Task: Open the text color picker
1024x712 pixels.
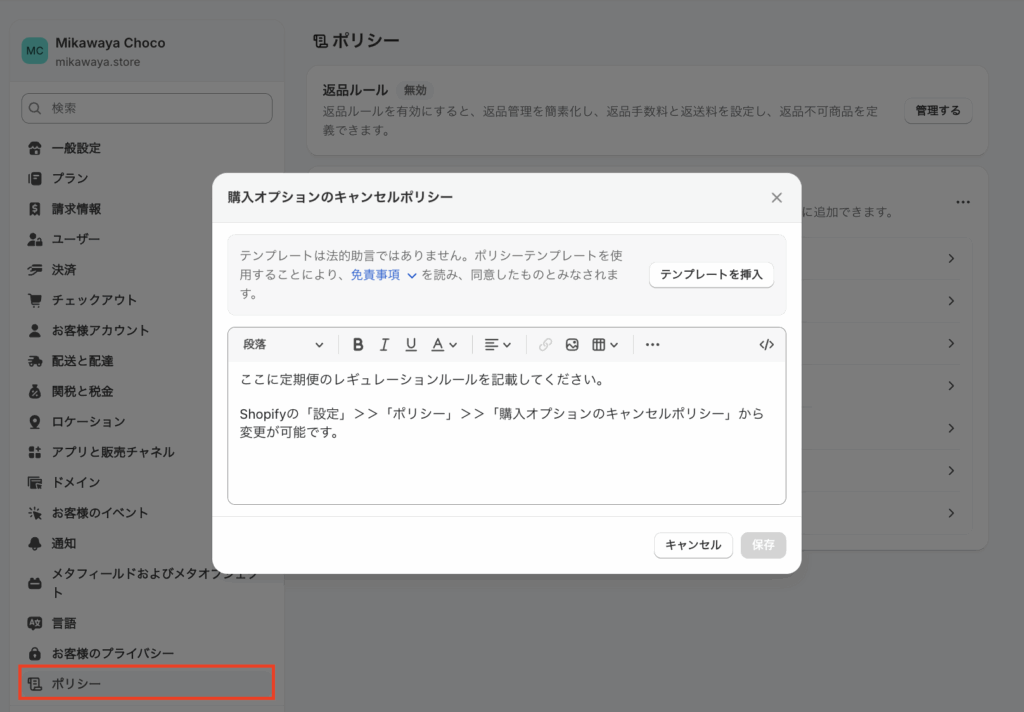Action: pyautogui.click(x=444, y=344)
